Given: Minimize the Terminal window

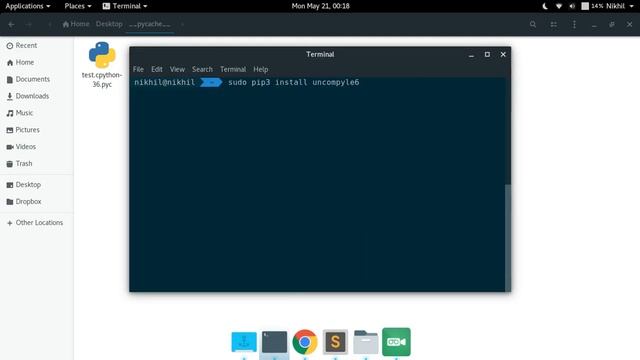Looking at the screenshot, I should click(471, 55).
